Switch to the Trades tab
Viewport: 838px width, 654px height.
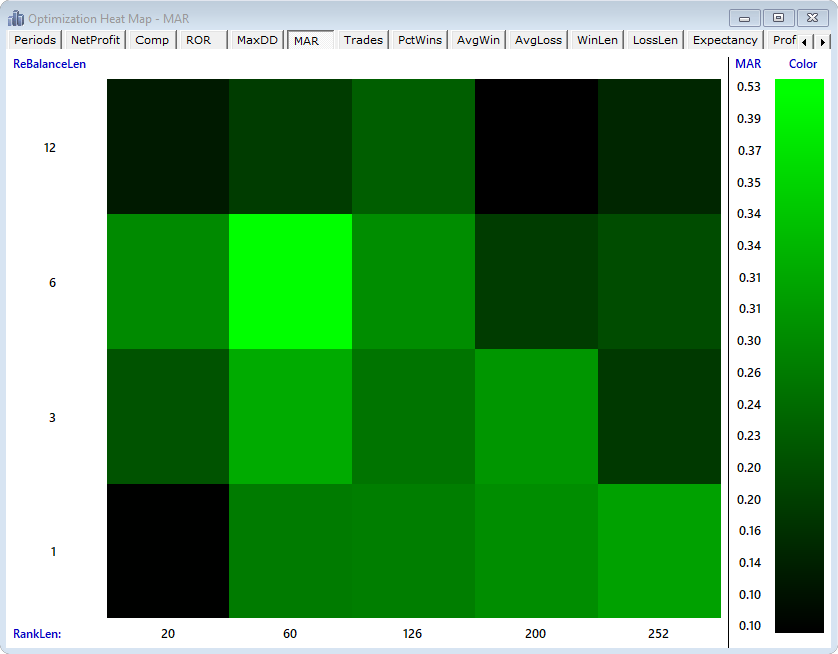(363, 40)
